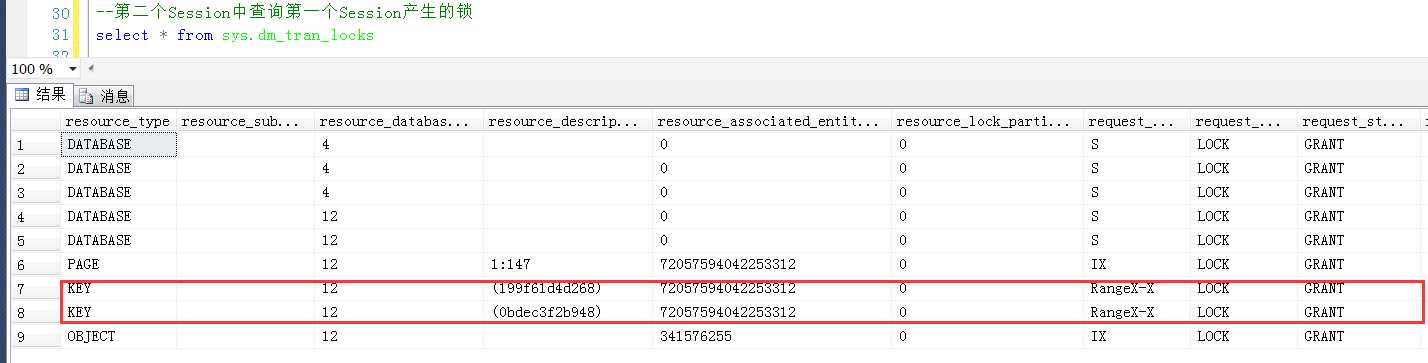This screenshot has height=363, width=1428.
Task: Click the 1:147 resource description cell
Action: click(x=568, y=265)
